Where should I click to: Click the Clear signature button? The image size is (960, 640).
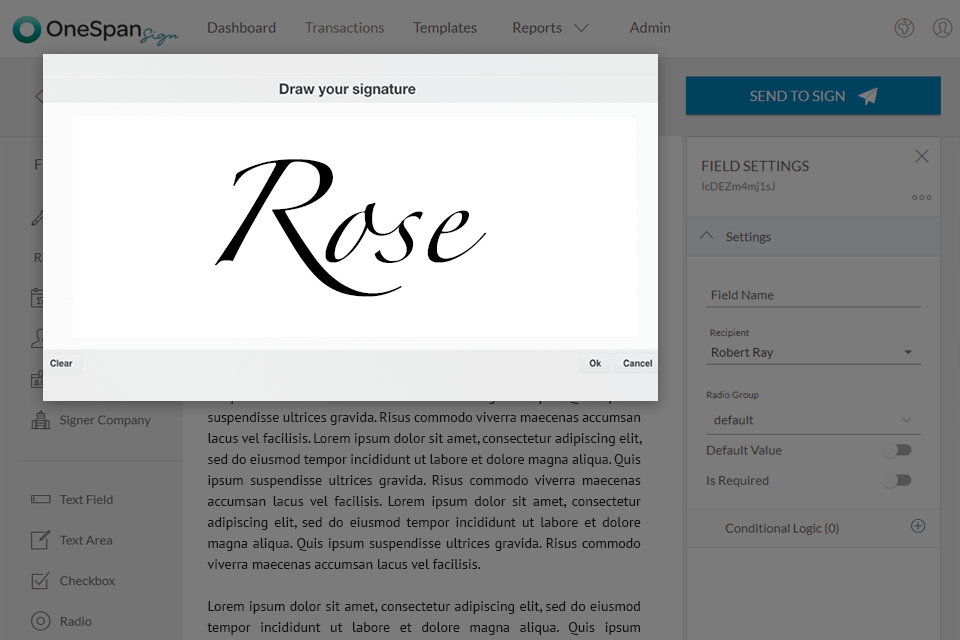61,363
